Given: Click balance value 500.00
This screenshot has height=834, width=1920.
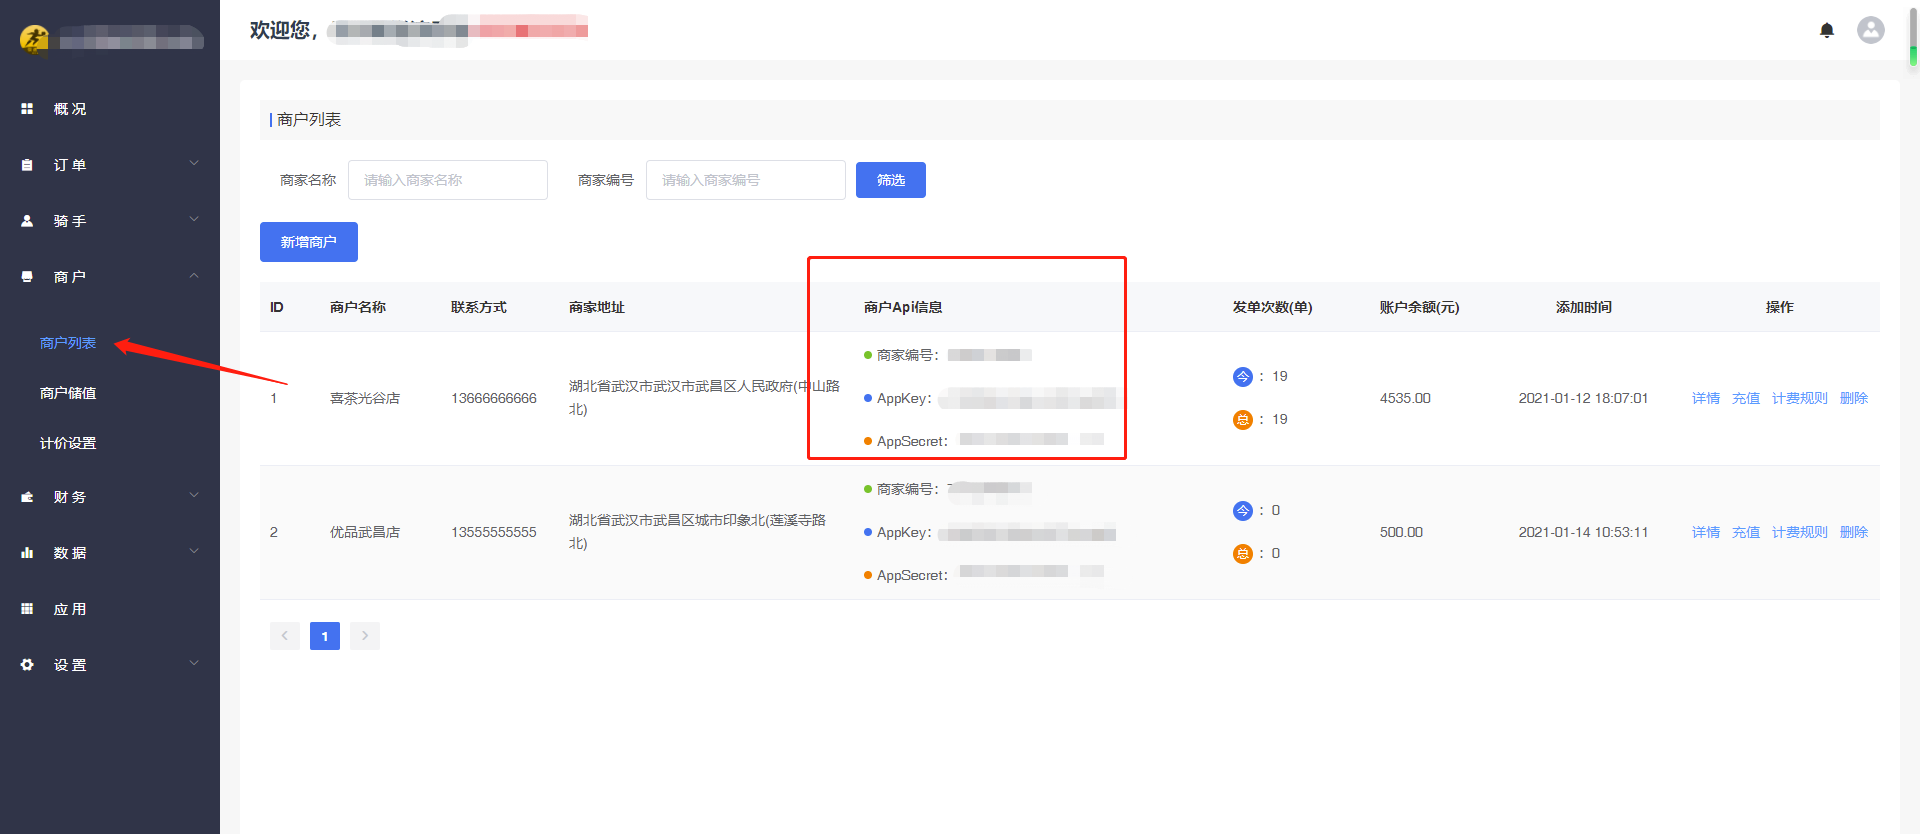Looking at the screenshot, I should click(x=1401, y=532).
